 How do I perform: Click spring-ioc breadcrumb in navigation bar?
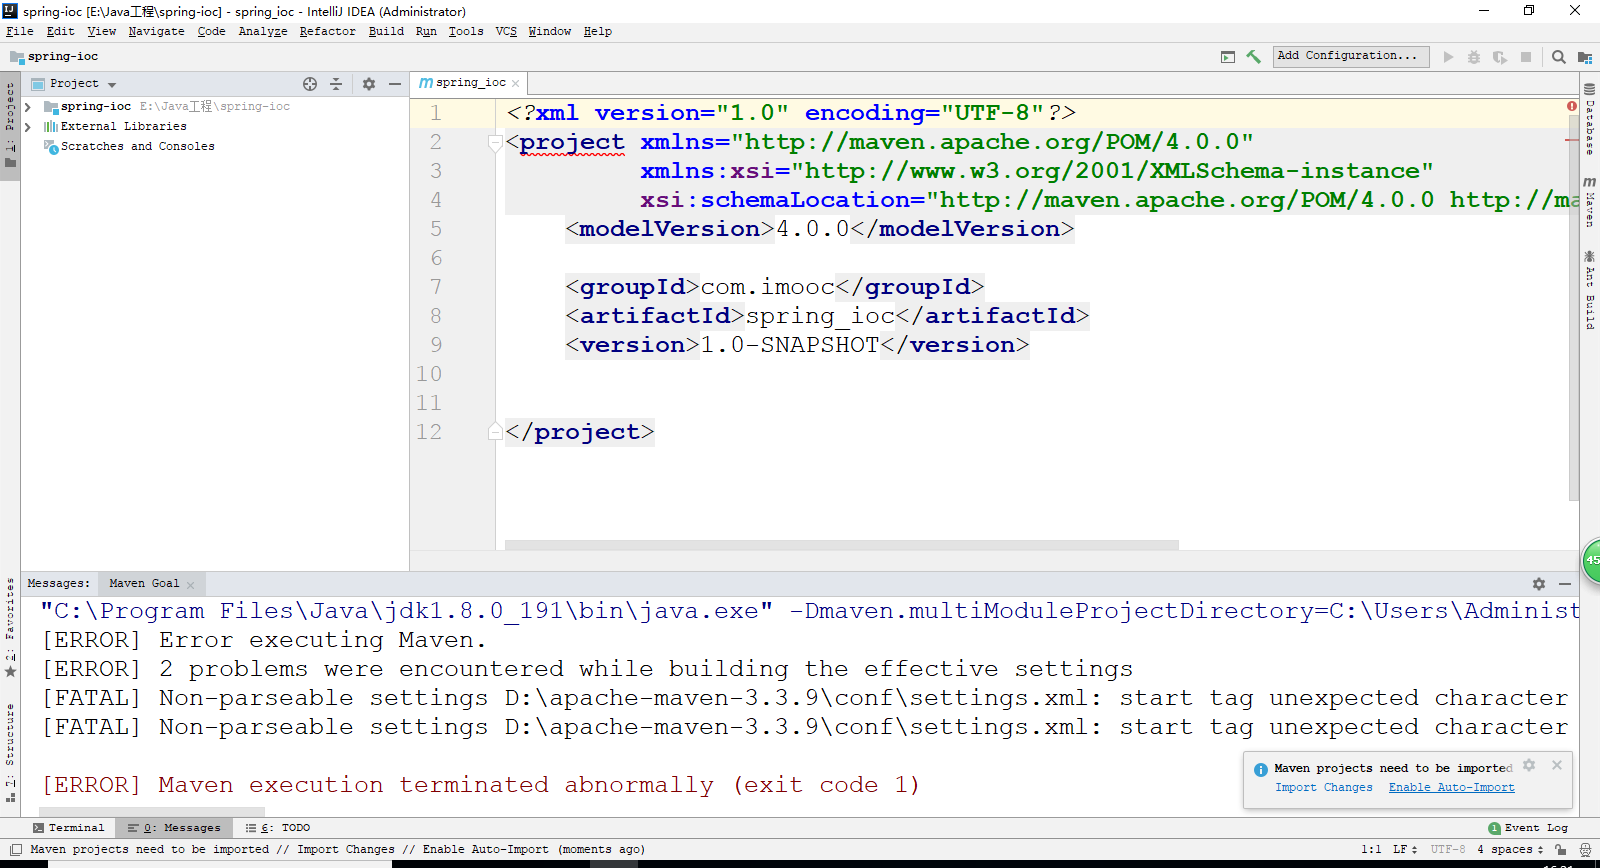pyautogui.click(x=54, y=57)
